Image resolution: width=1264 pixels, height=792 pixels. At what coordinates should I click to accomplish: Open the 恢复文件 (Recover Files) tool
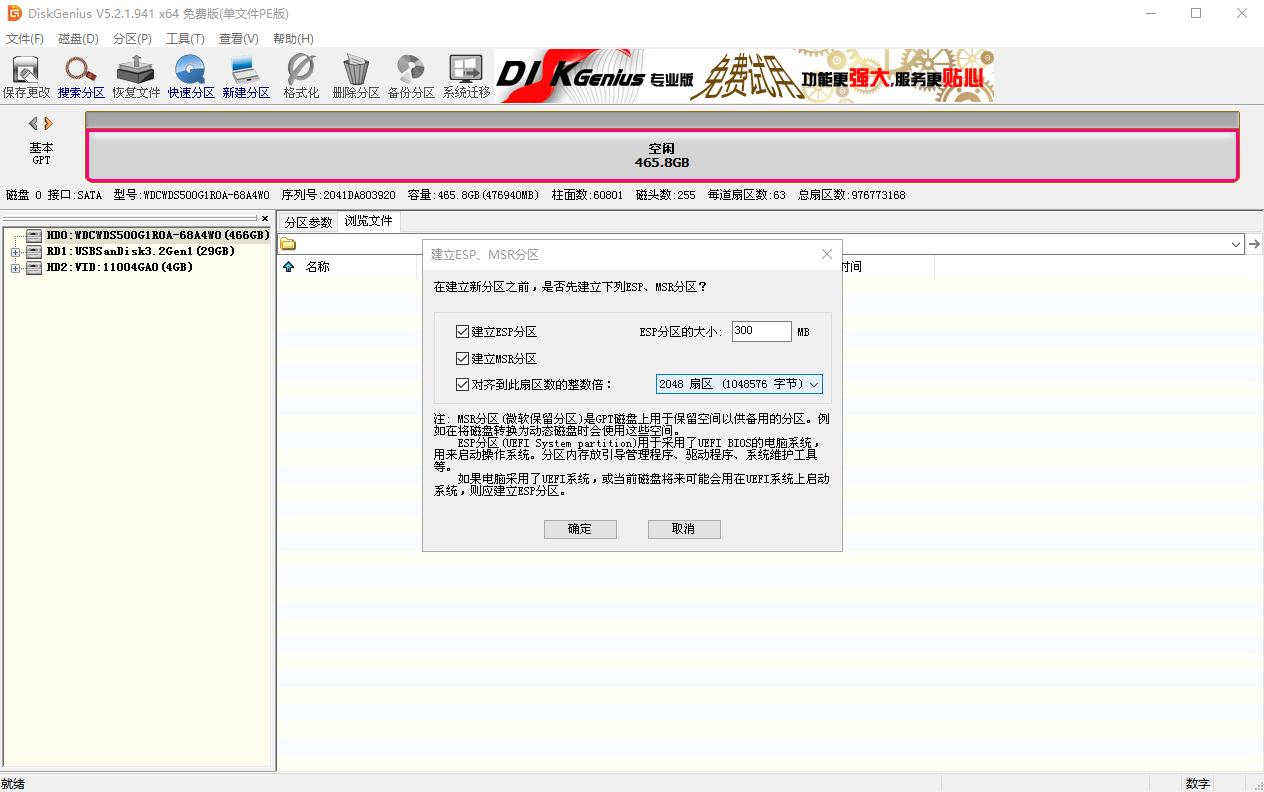coord(135,74)
